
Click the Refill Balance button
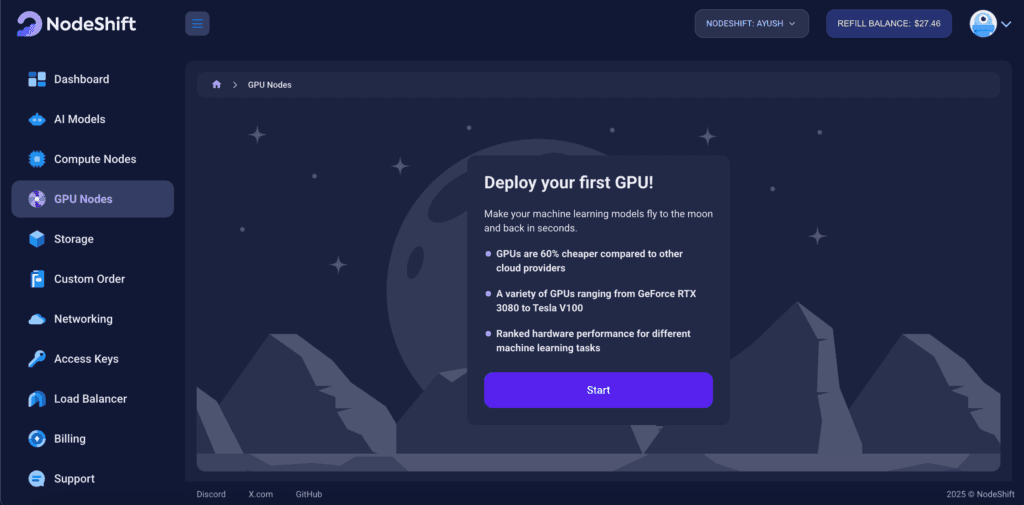point(889,23)
